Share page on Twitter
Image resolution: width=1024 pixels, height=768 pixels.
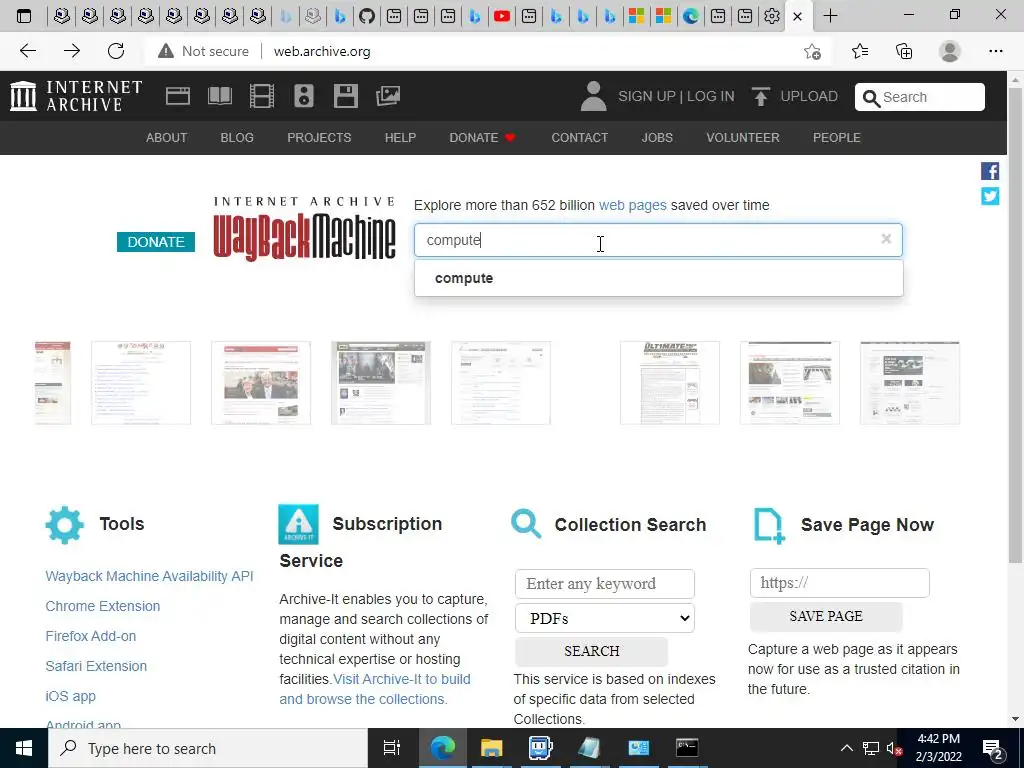[989, 196]
